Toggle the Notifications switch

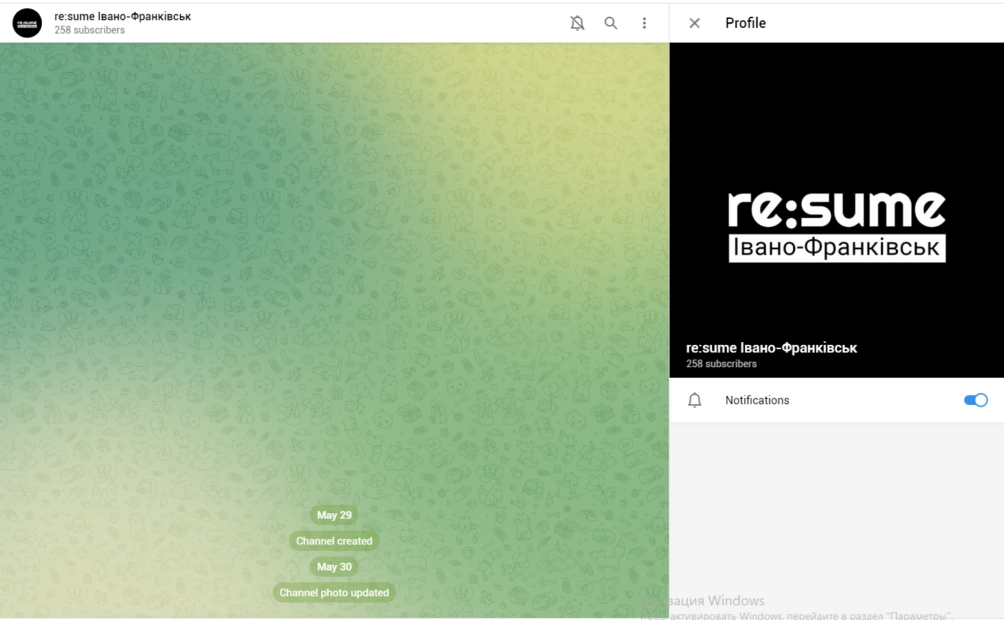click(x=975, y=400)
